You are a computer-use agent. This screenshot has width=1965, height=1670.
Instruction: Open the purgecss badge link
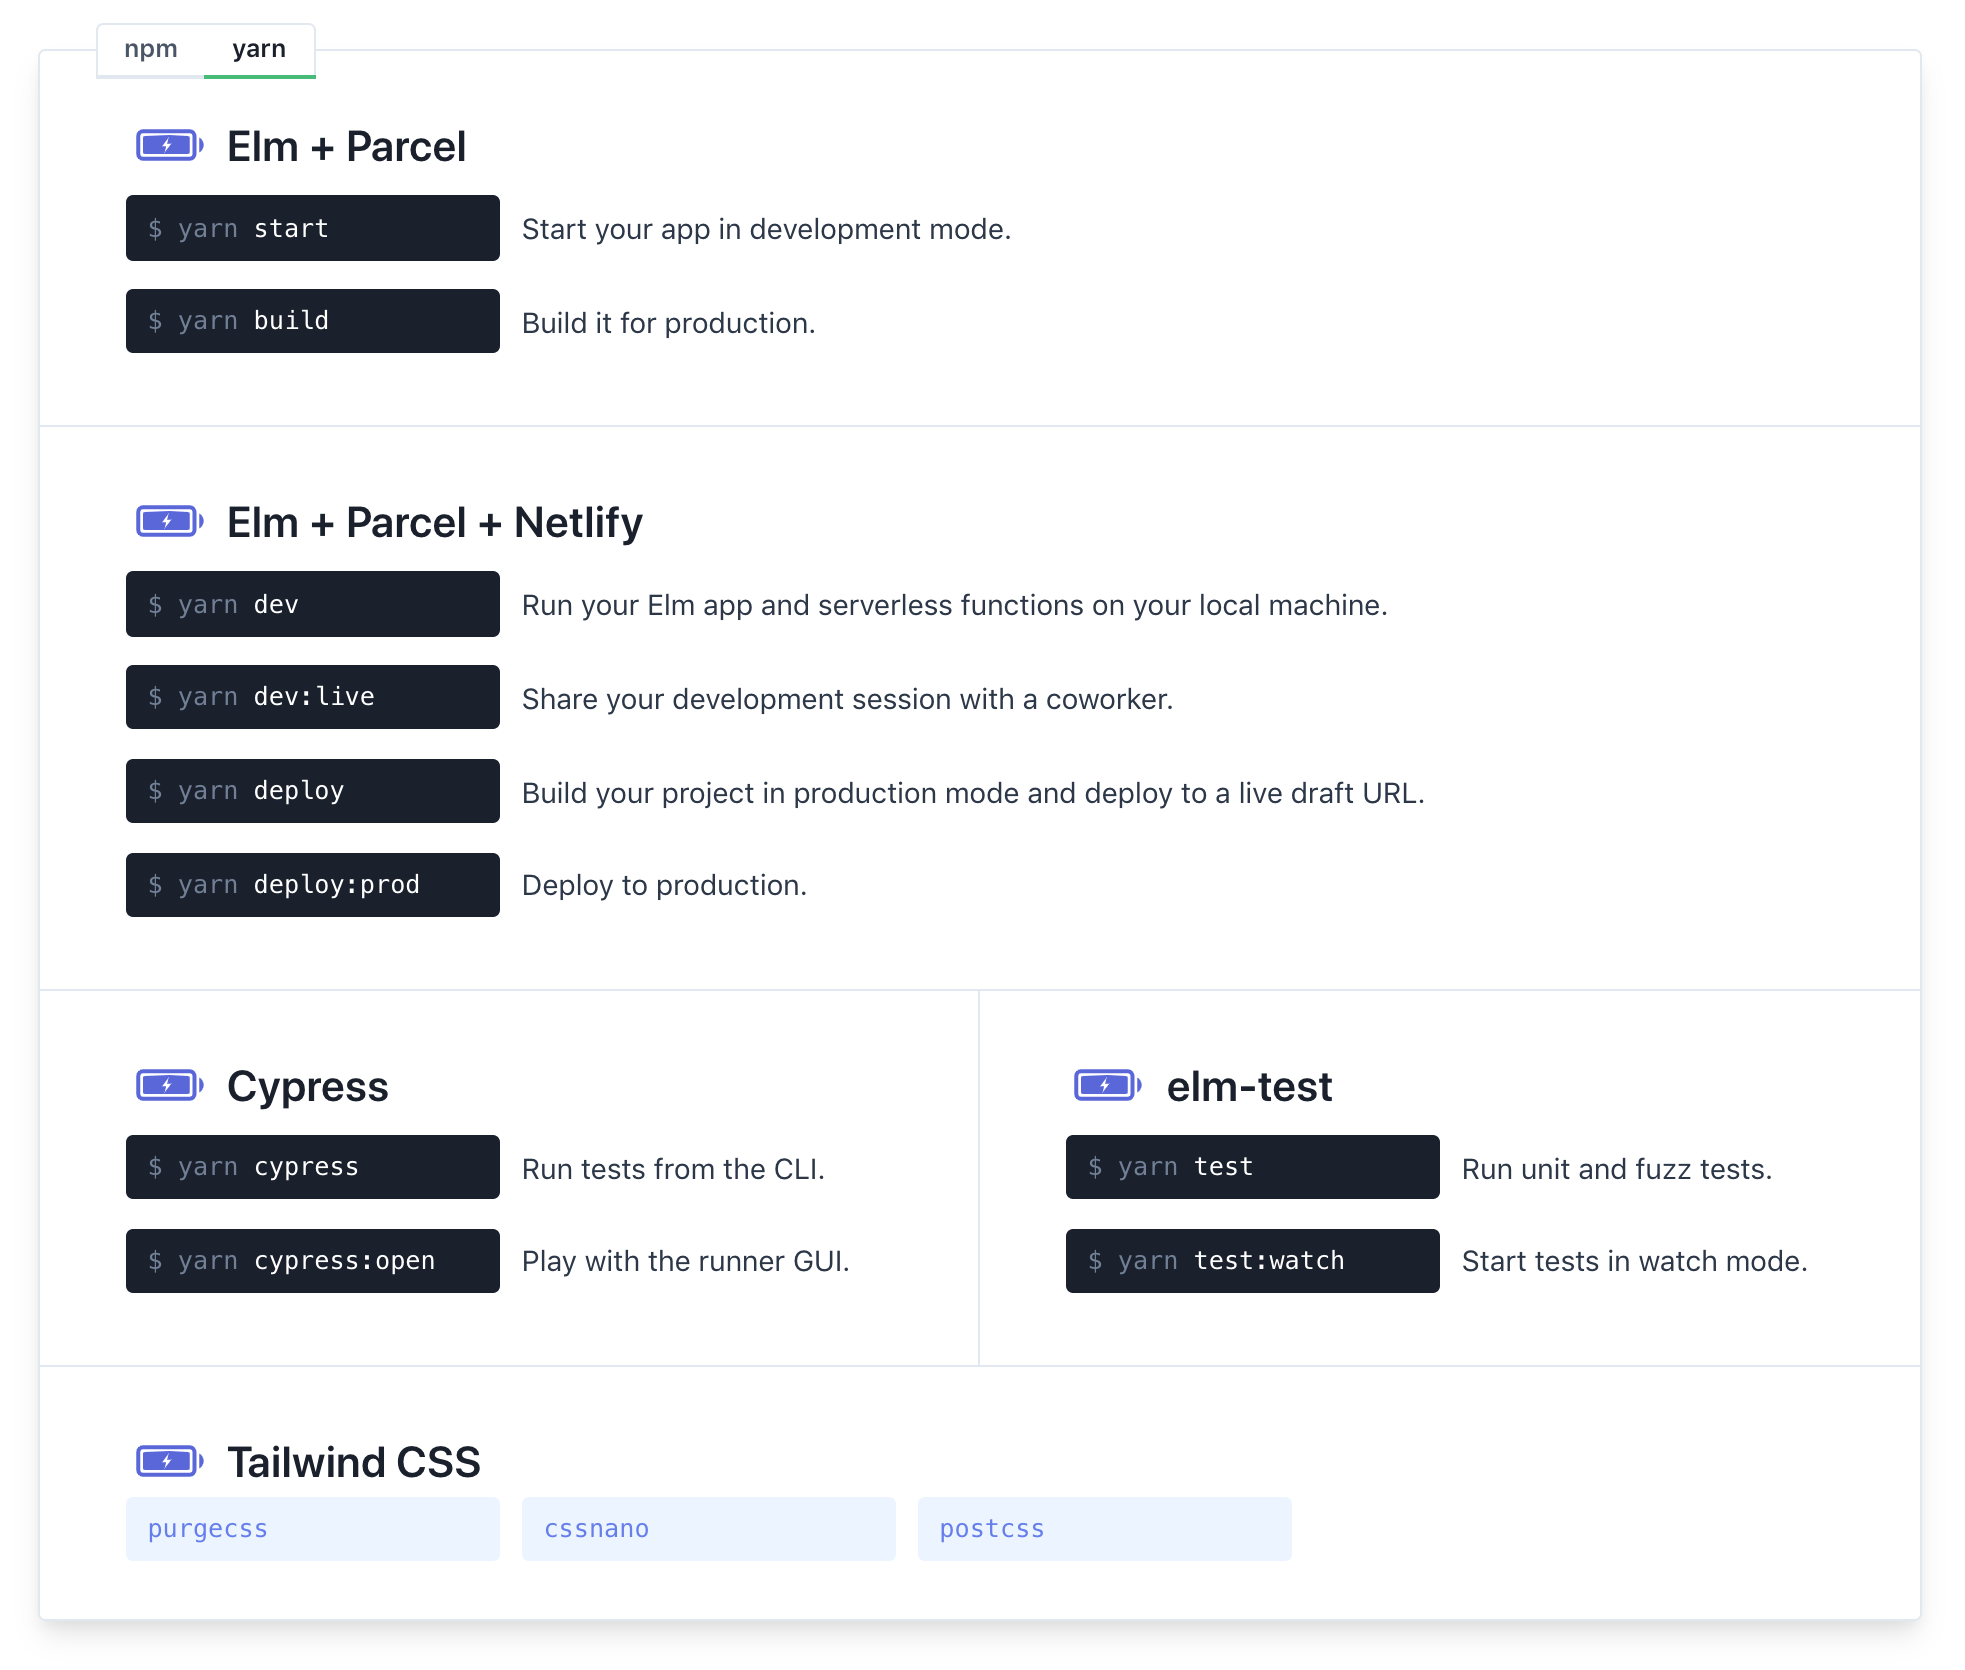click(312, 1528)
